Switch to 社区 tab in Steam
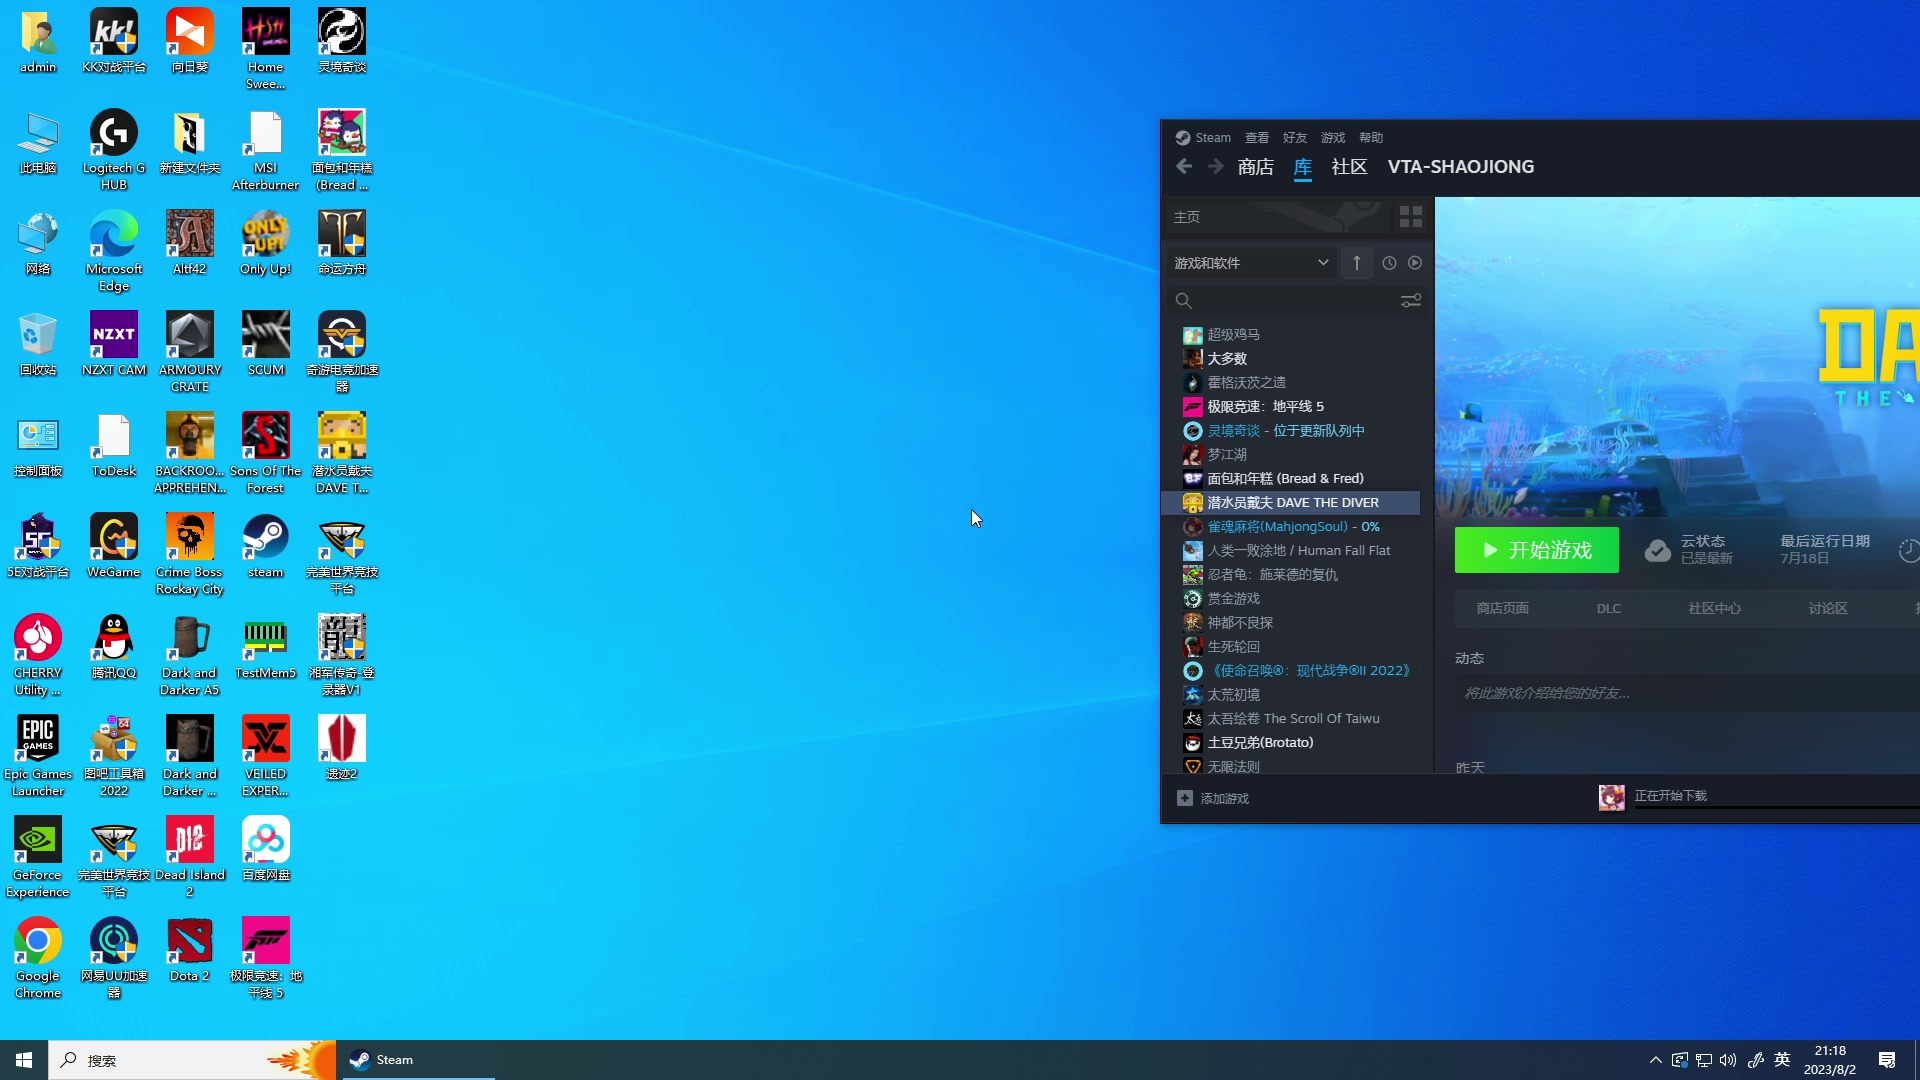1920x1080 pixels. 1349,167
